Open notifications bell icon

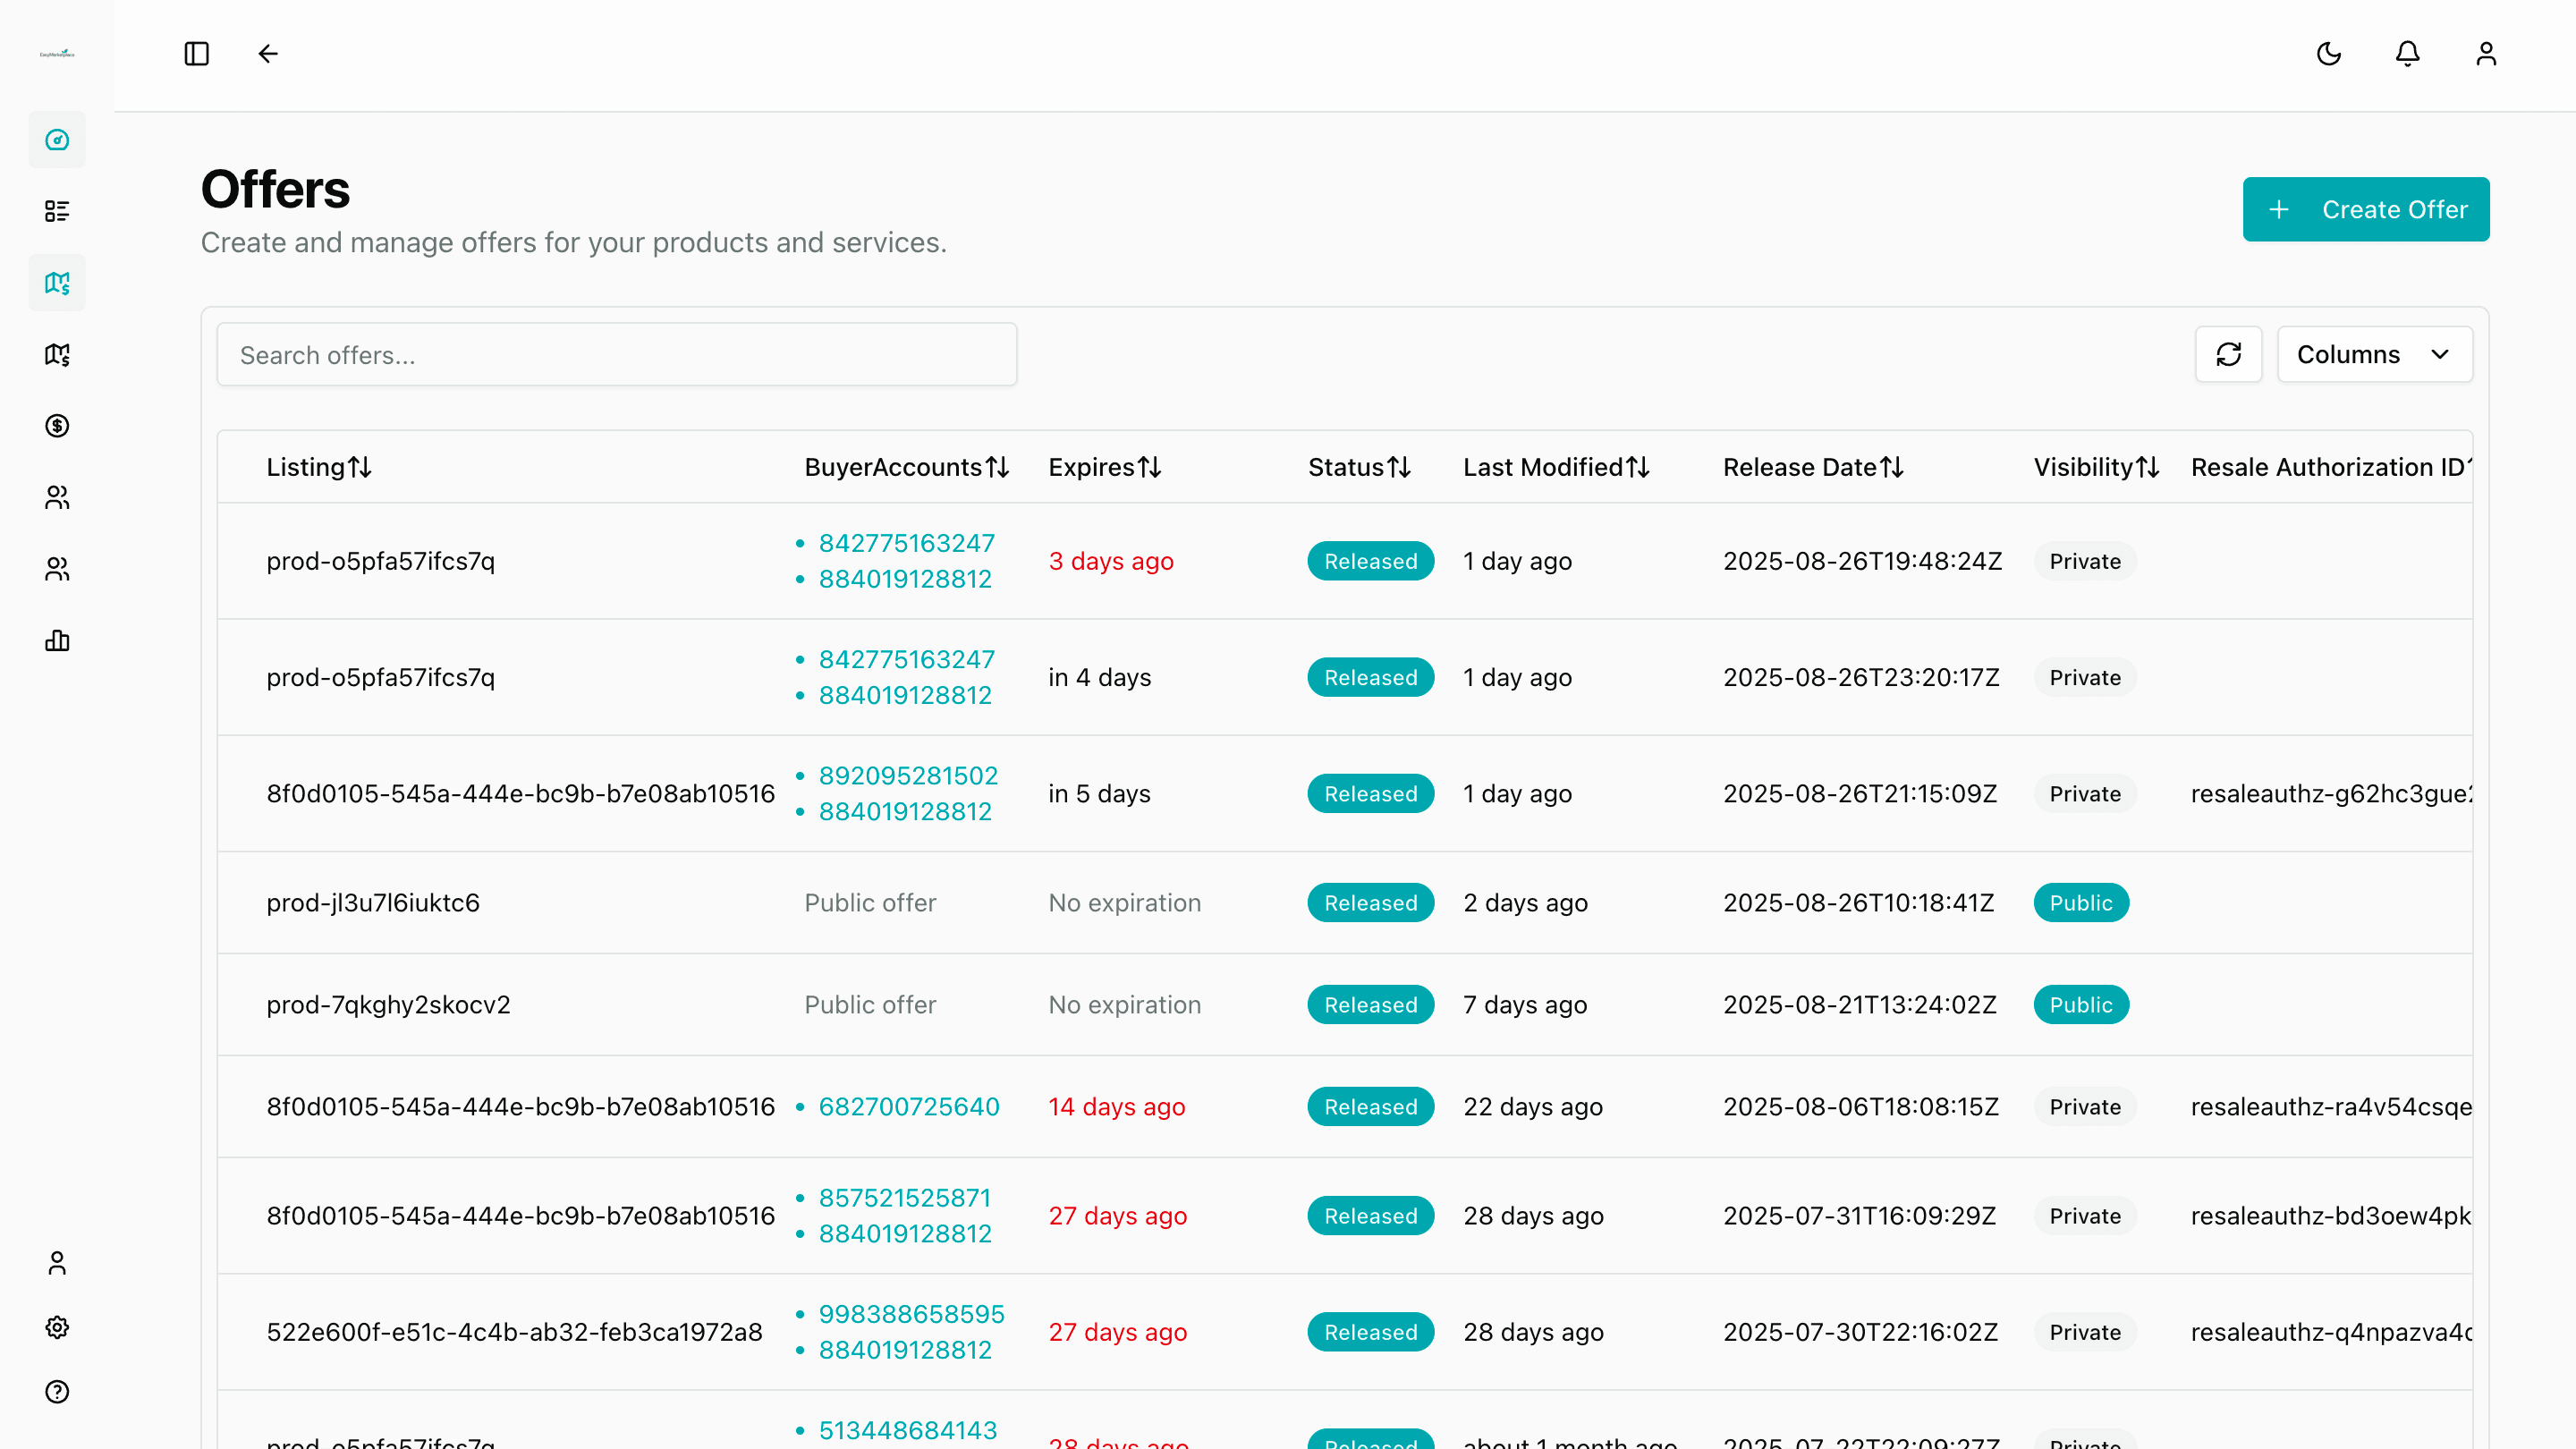2408,54
